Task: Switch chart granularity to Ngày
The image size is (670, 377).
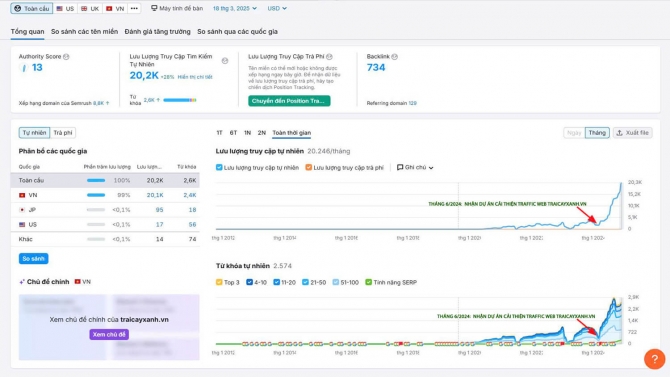Action: (x=574, y=133)
